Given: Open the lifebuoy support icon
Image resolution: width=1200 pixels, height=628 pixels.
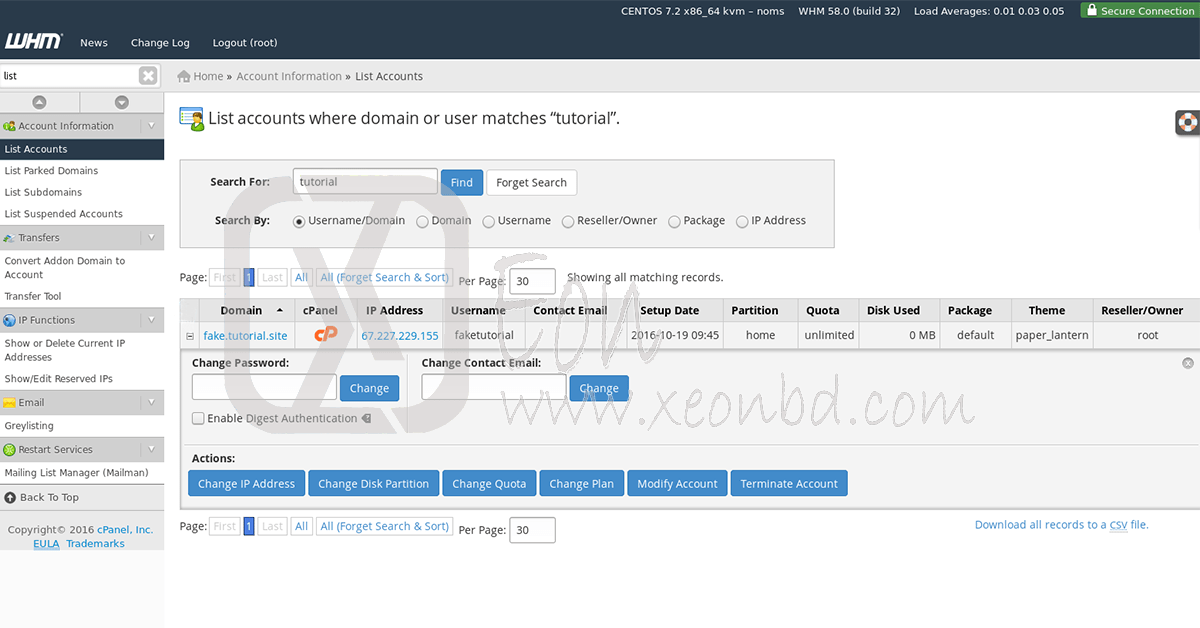Looking at the screenshot, I should [x=1187, y=123].
